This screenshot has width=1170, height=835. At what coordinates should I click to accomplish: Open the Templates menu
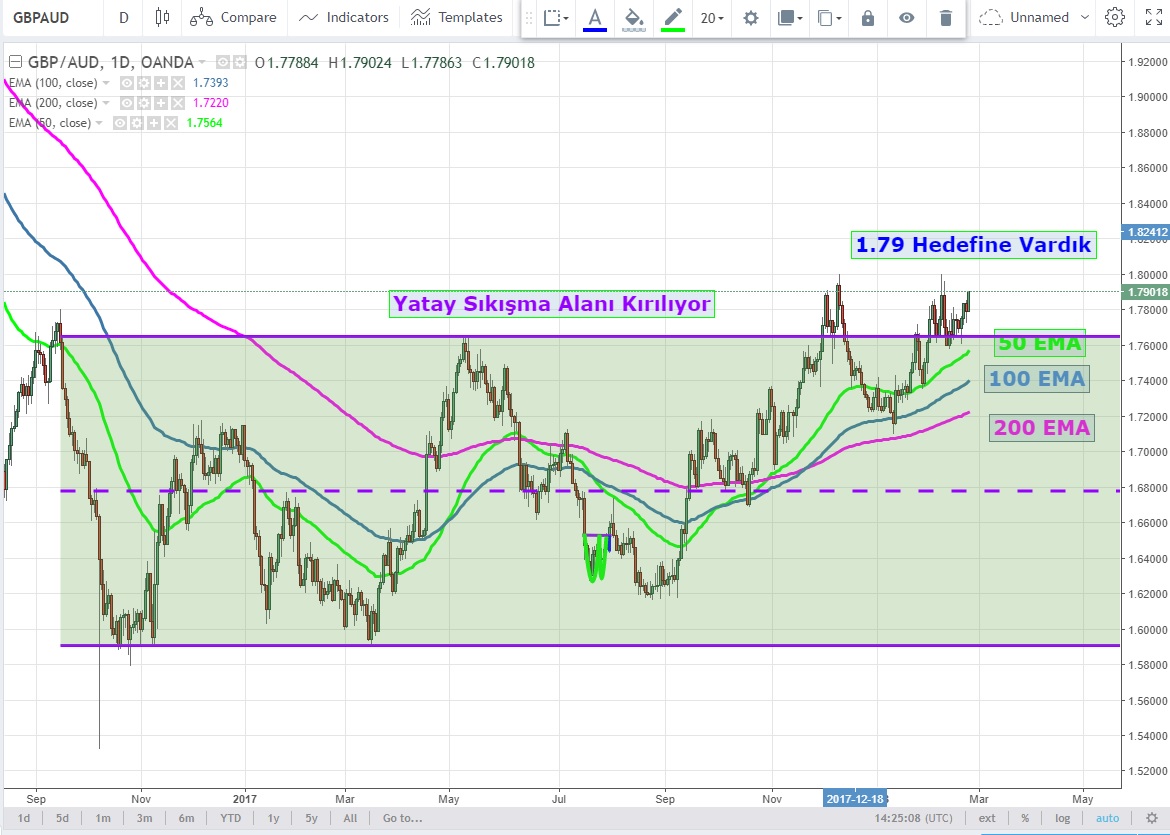coord(456,17)
